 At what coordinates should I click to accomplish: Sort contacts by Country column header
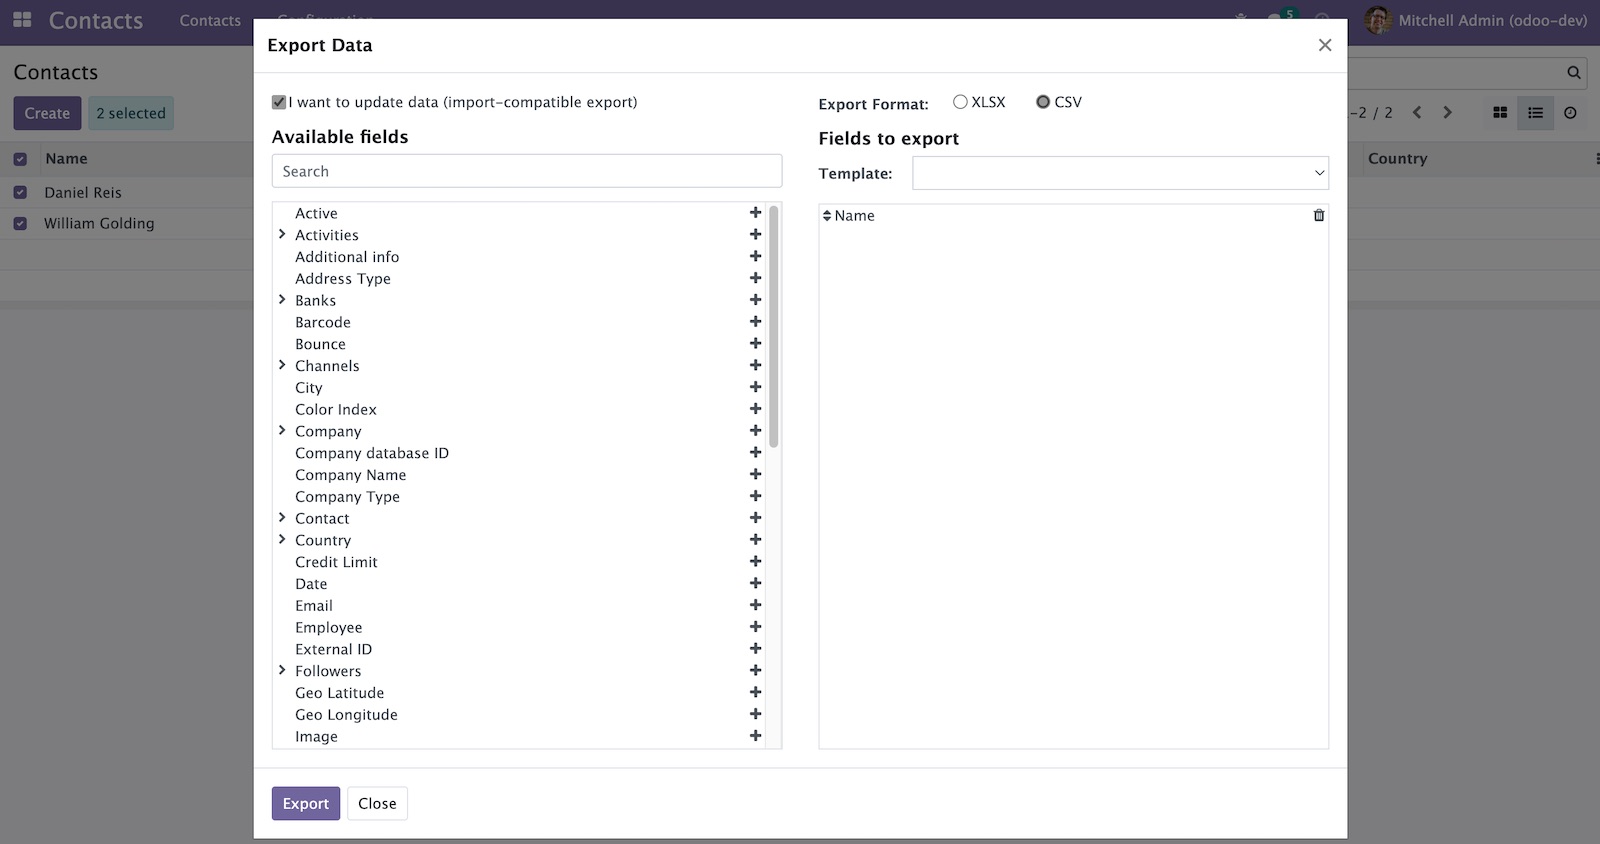(x=1397, y=158)
